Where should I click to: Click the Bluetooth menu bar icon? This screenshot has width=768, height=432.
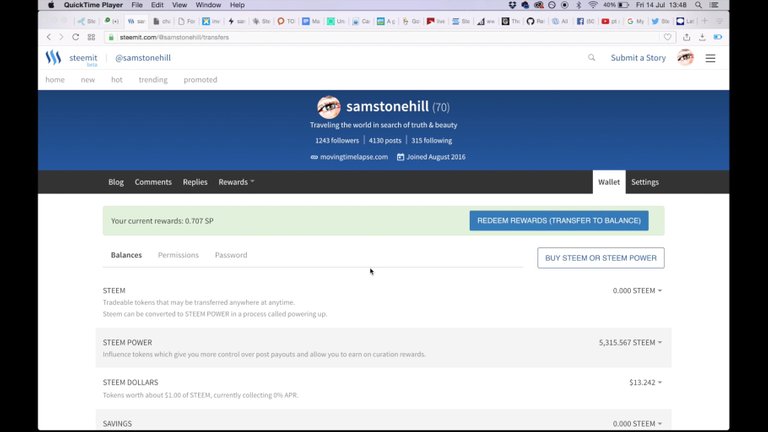coord(578,5)
